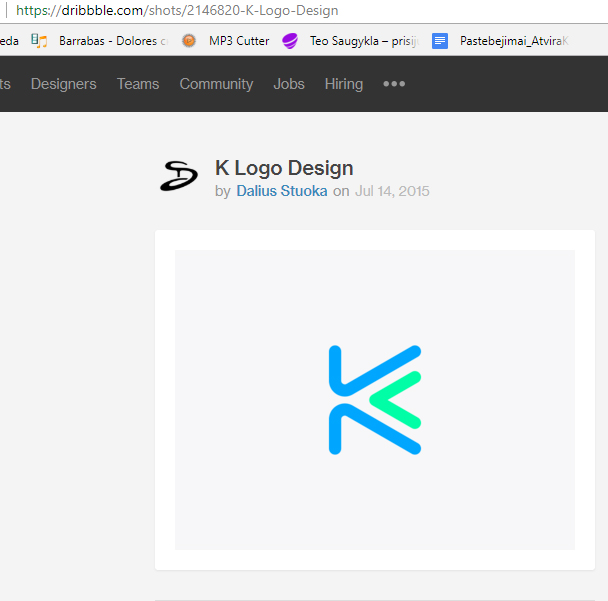Viewport: 608px width, 601px height.
Task: Click the purple Teo Saugykla bookmark favicon
Action: click(x=290, y=41)
